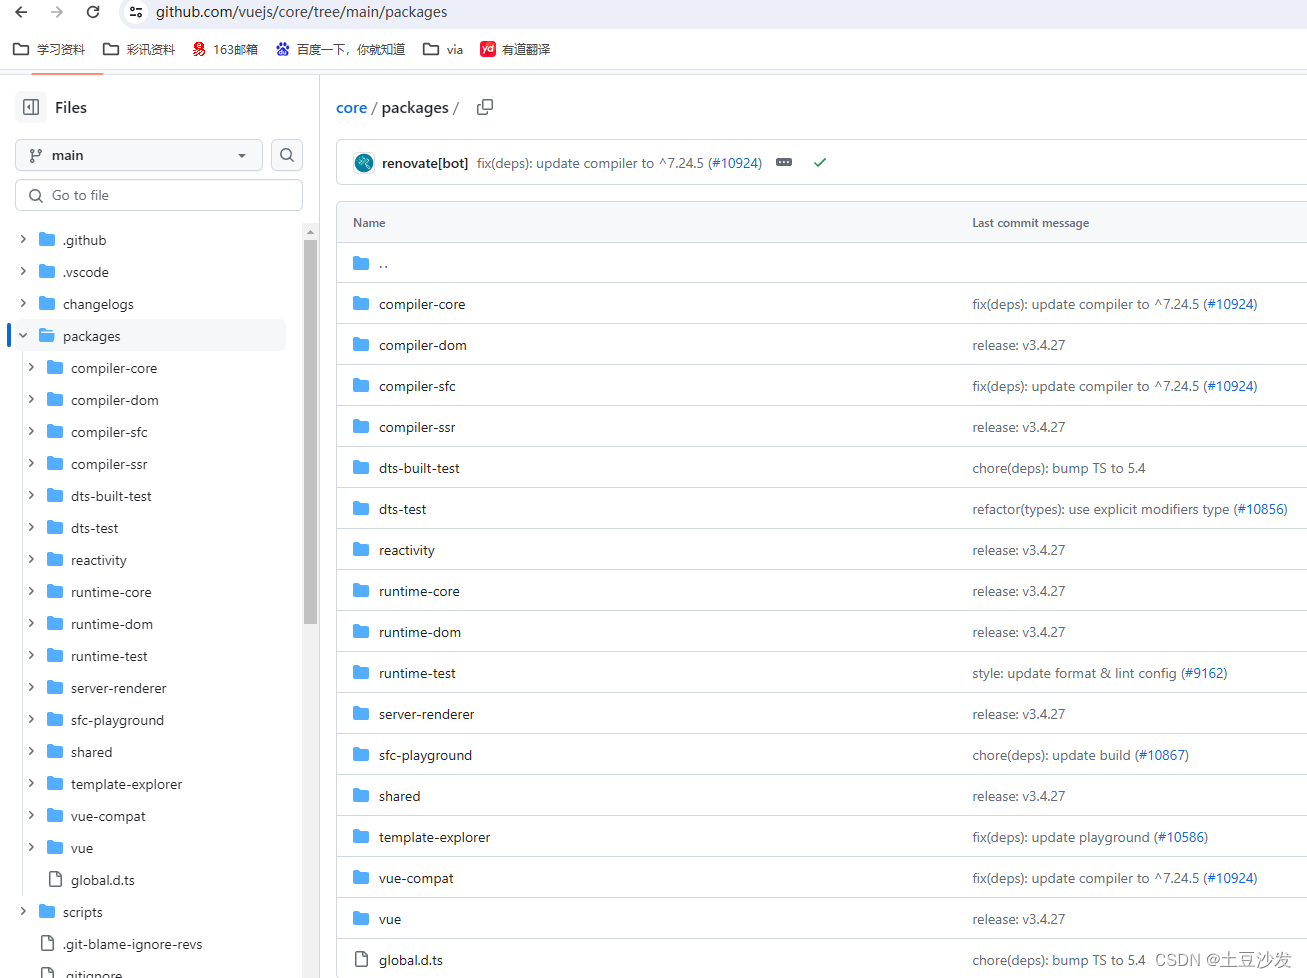Open the 彩讯资料 bookmark folder
The width and height of the screenshot is (1307, 978).
pos(139,49)
